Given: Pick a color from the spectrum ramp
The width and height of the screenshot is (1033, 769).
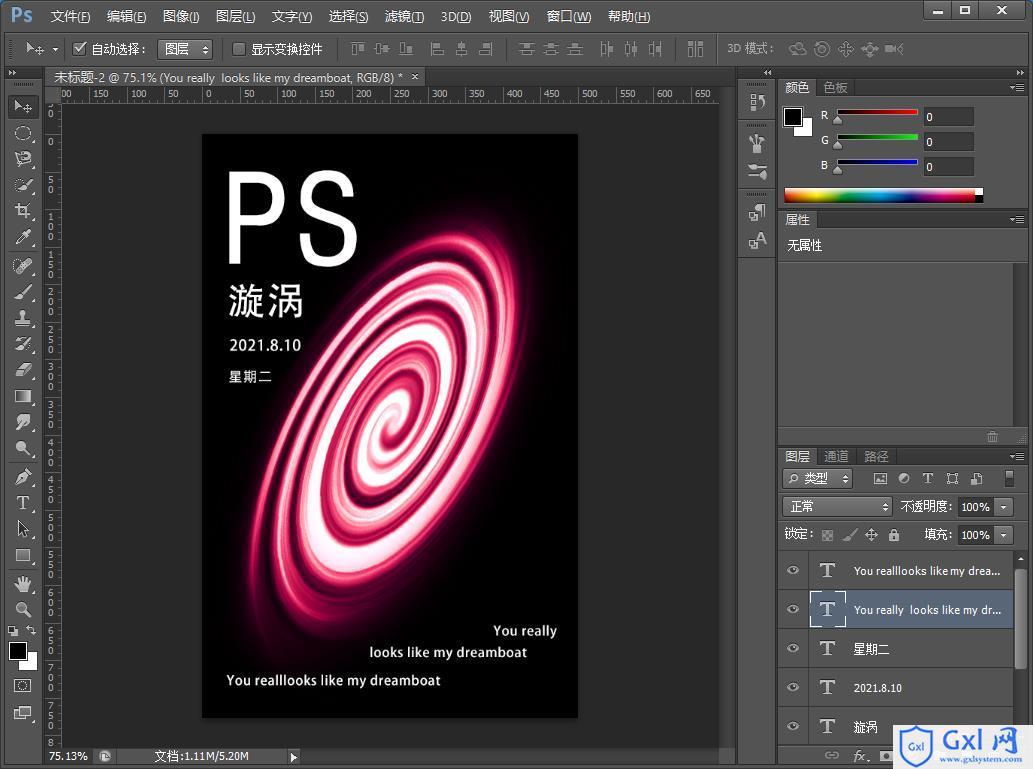Looking at the screenshot, I should click(883, 195).
